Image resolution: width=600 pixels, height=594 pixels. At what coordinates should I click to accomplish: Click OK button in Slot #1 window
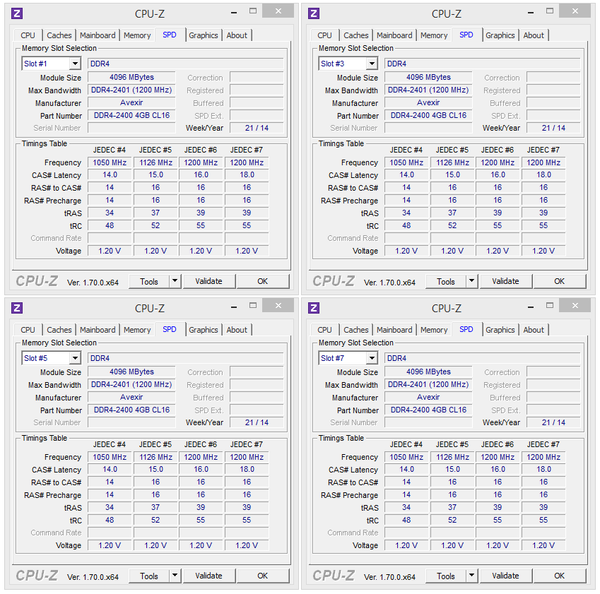coord(262,281)
